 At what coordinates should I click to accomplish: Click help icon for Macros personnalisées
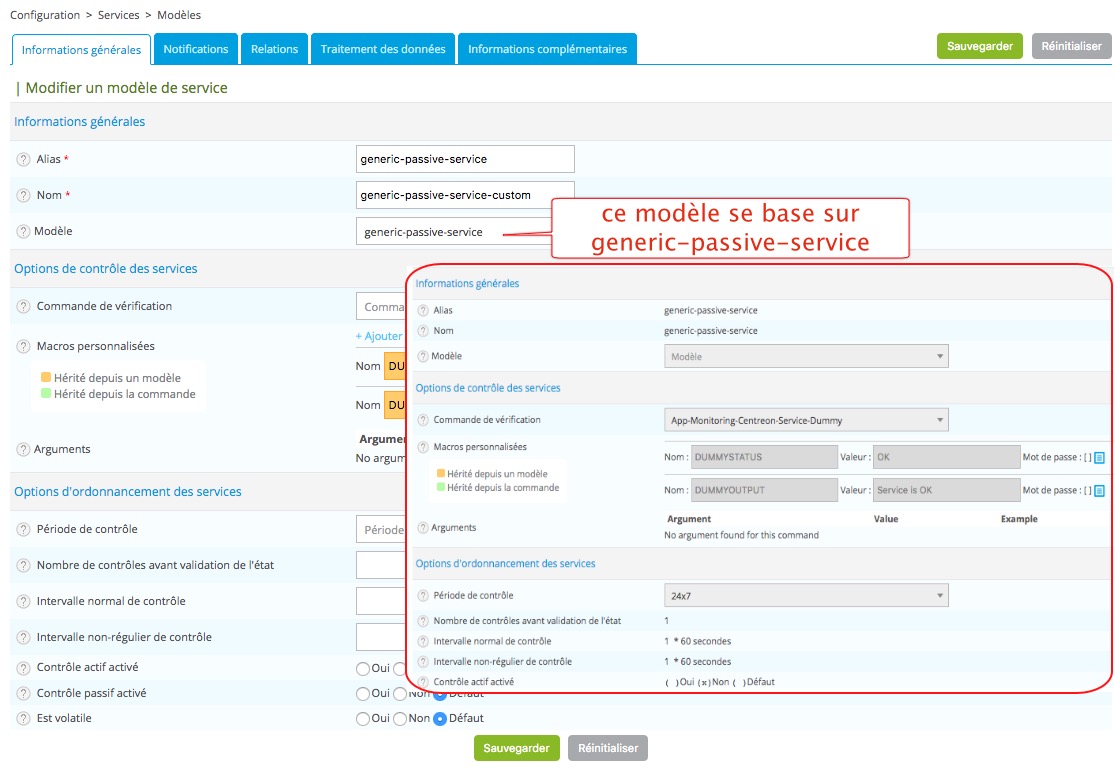pyautogui.click(x=23, y=346)
